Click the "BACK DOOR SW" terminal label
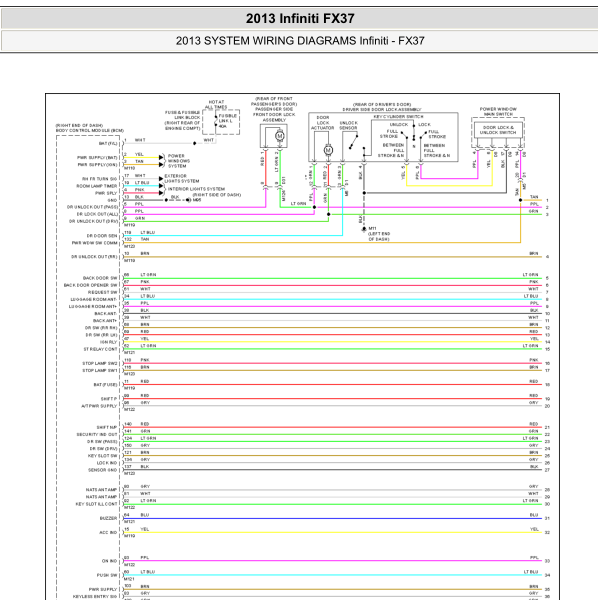598x600 pixels. tap(100, 278)
